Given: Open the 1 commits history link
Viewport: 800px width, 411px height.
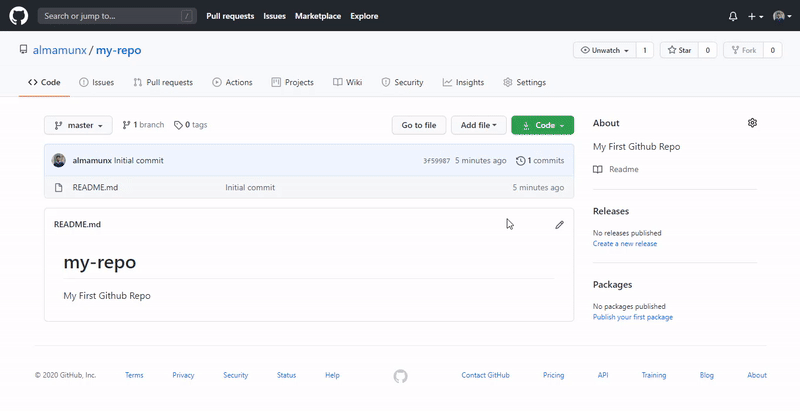Looking at the screenshot, I should (540, 161).
